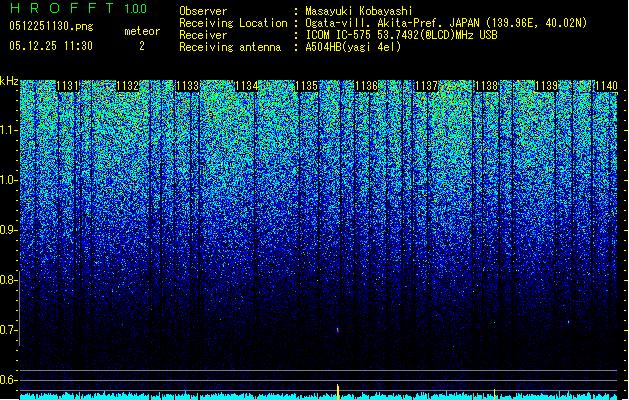Click the 0.9 kHz axis label
Screen dimensions: 629x400
tap(7, 230)
